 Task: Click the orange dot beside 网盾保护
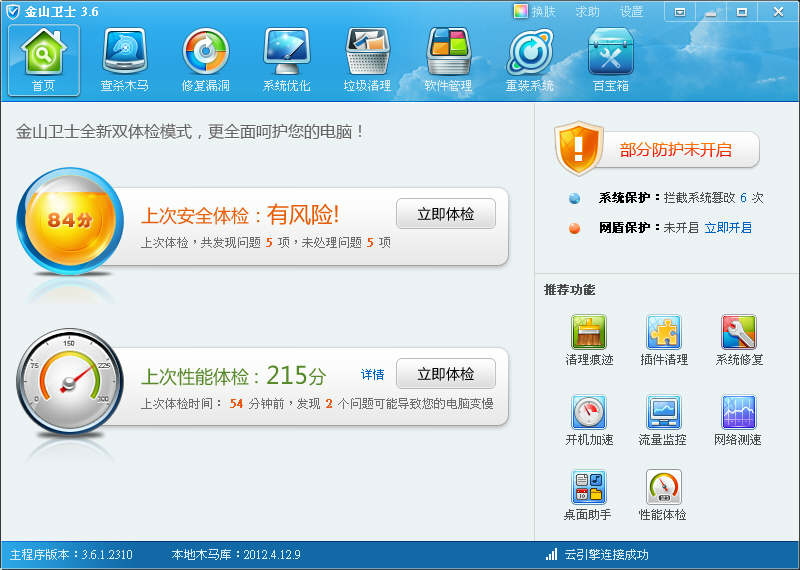(574, 228)
